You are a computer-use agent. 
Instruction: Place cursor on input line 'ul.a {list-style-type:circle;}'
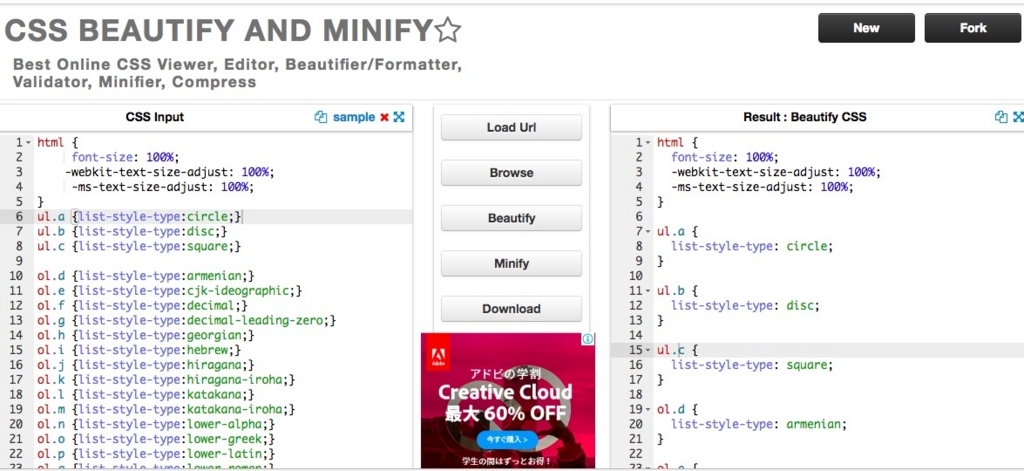click(139, 217)
